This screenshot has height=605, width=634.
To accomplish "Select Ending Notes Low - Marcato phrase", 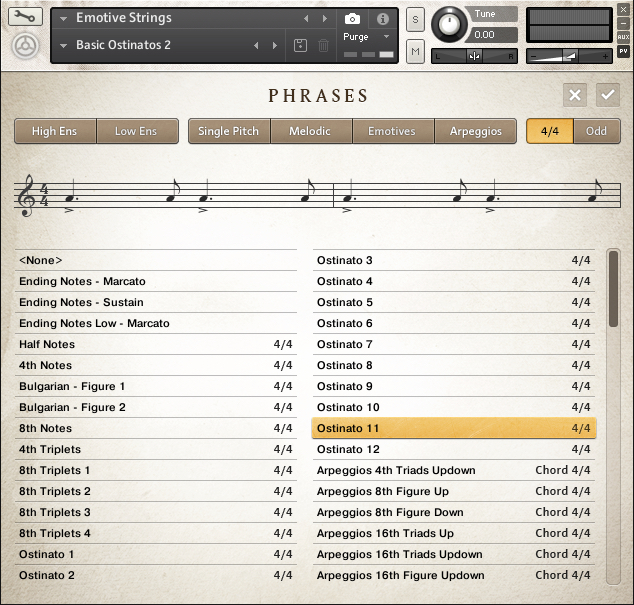I will click(156, 323).
